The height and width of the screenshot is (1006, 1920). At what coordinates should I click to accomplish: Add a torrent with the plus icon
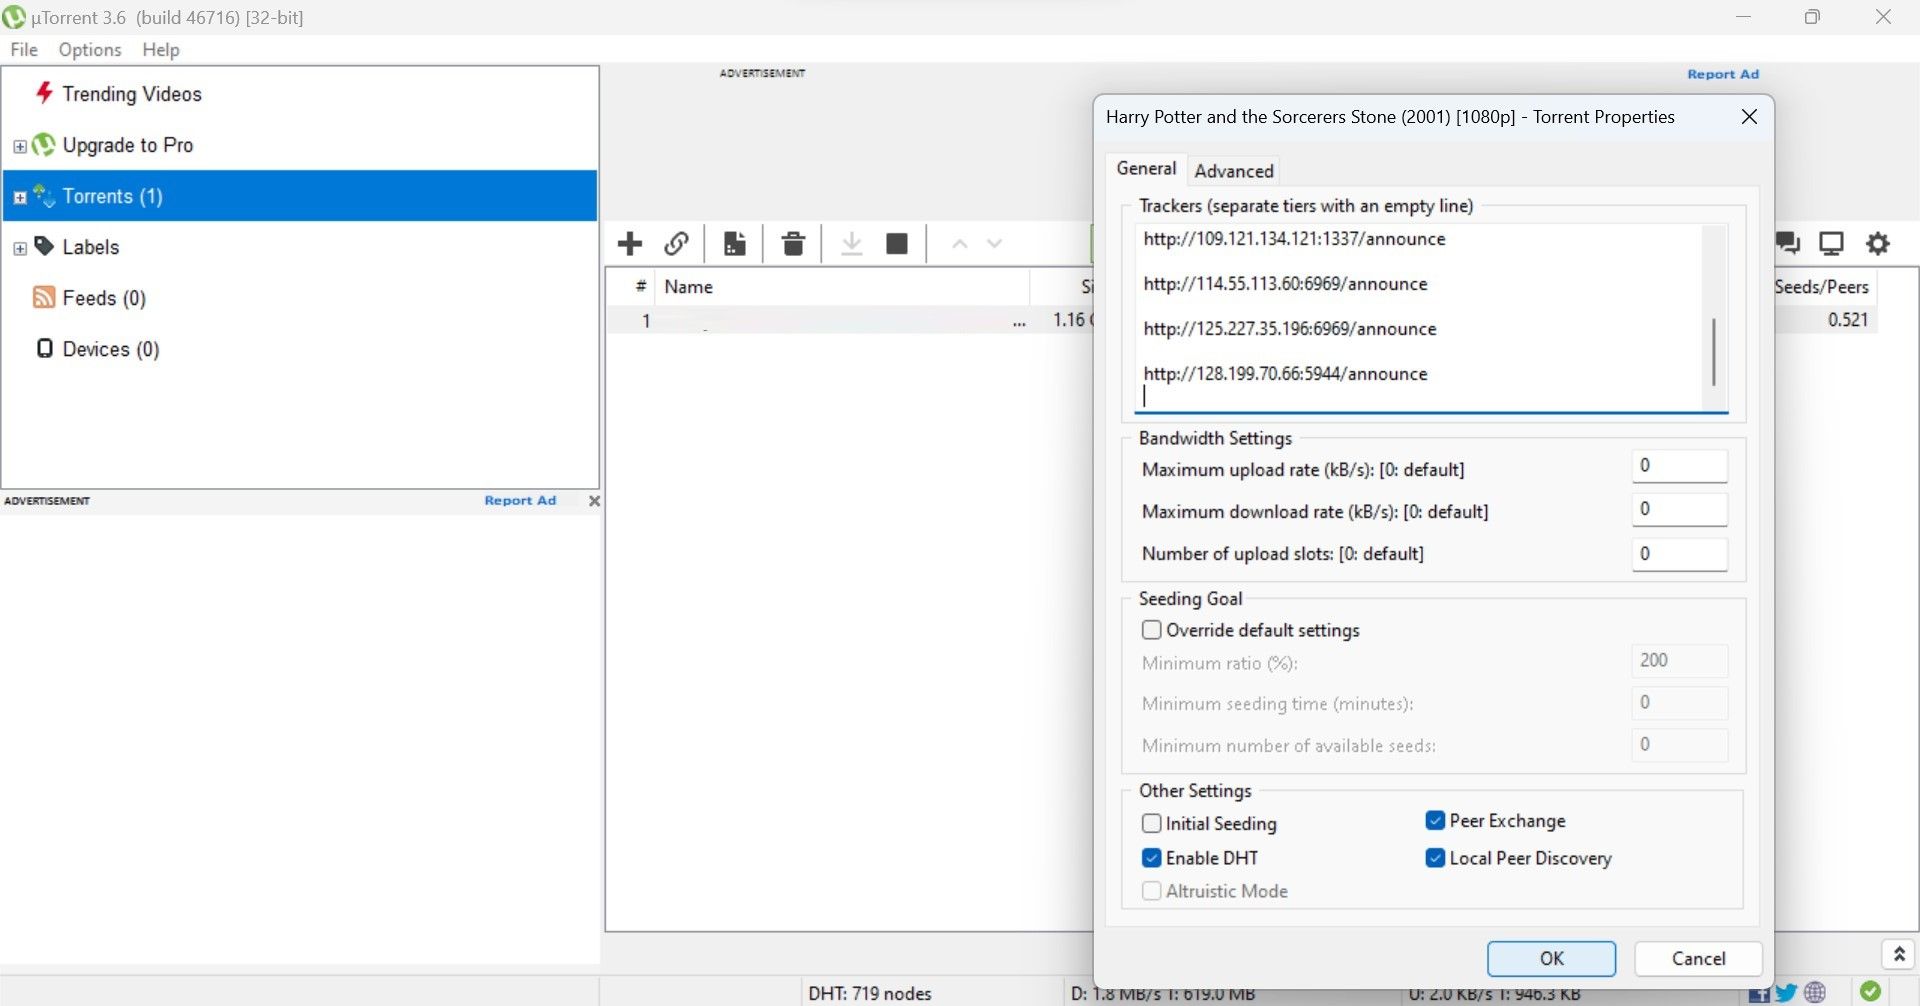click(x=630, y=243)
